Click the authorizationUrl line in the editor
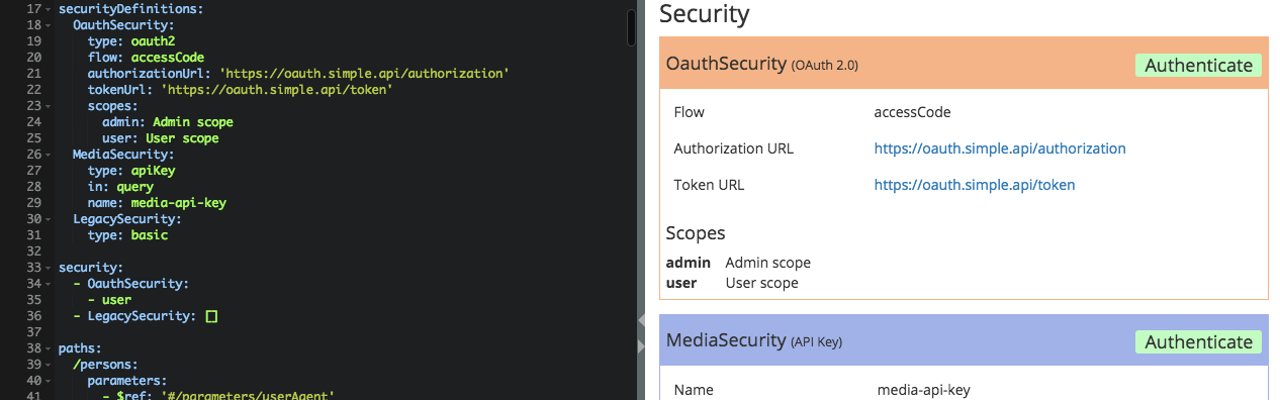Screen dimensions: 1280x400 pos(299,73)
